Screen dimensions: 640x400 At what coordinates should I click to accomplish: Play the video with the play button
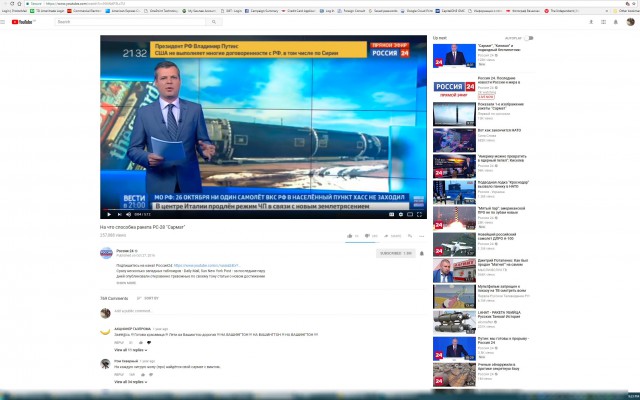point(109,214)
